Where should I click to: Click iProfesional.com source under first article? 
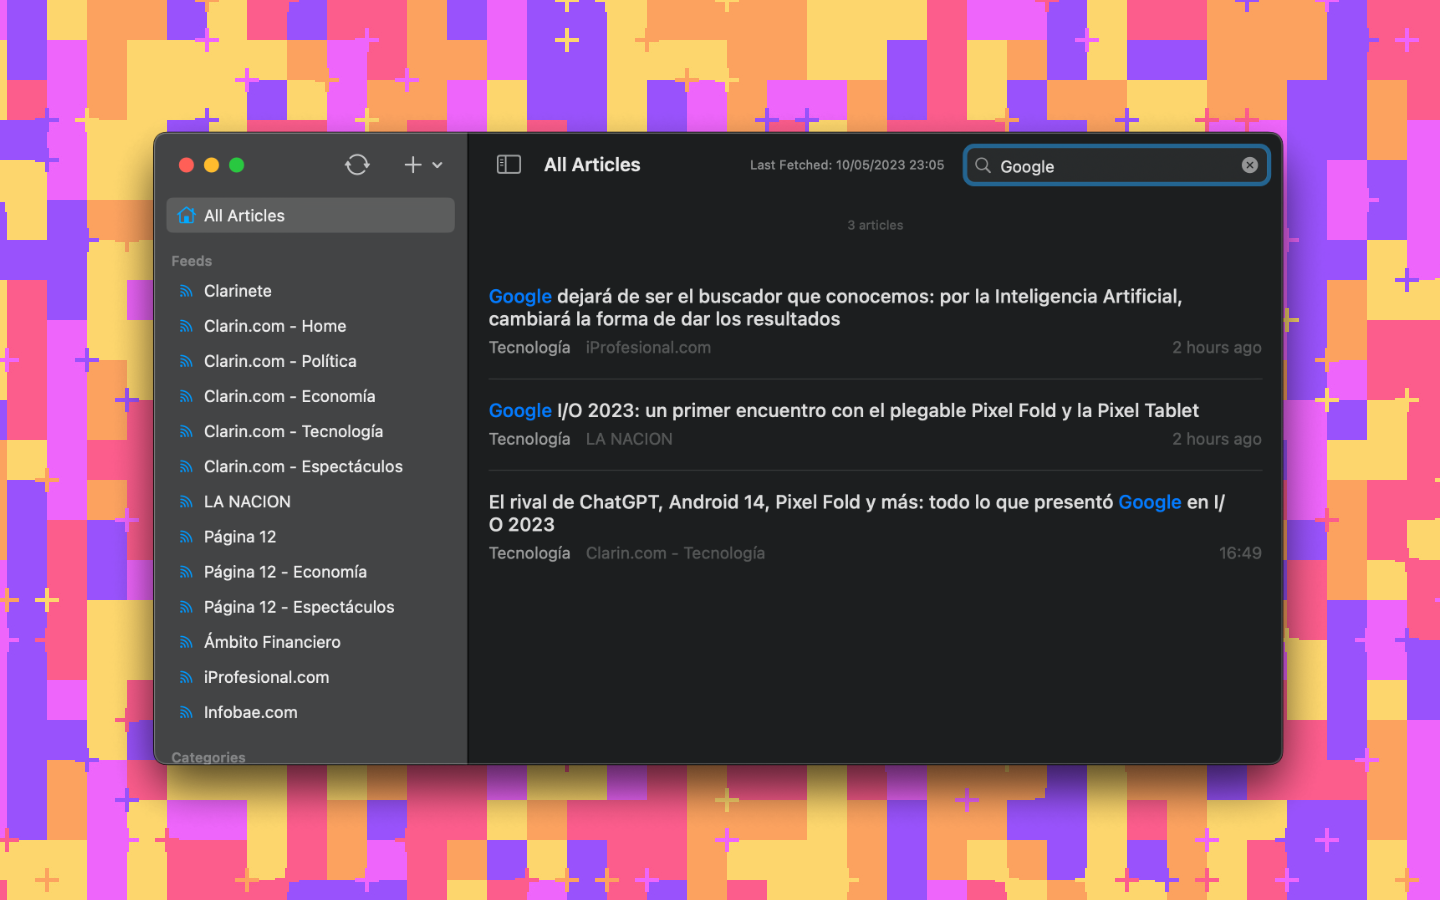coord(648,348)
